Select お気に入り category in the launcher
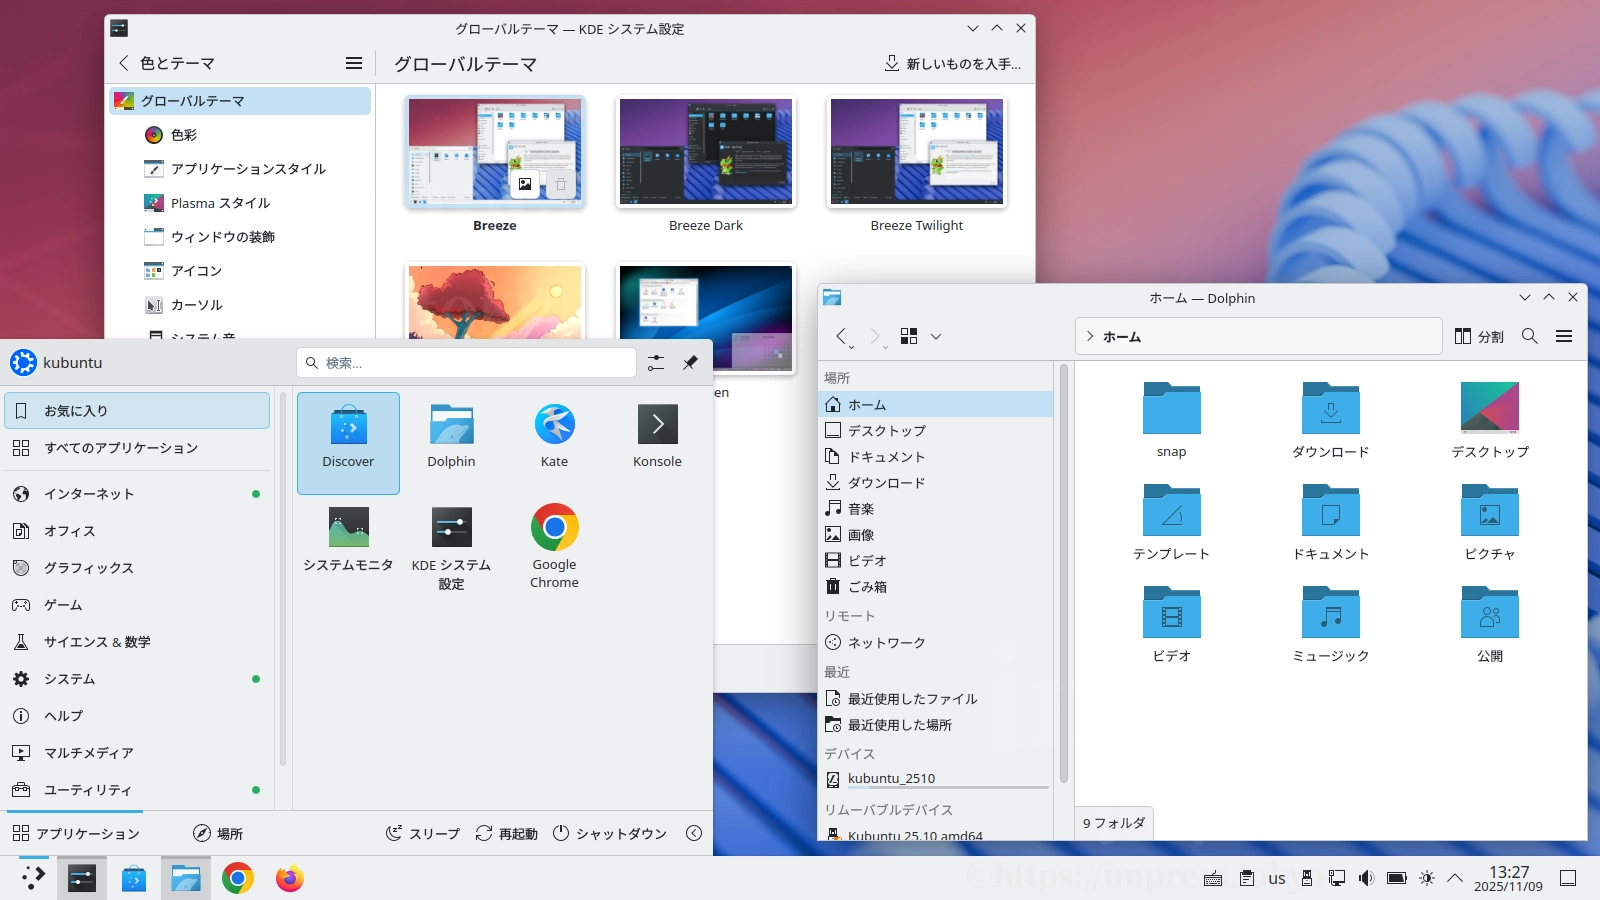 138,411
